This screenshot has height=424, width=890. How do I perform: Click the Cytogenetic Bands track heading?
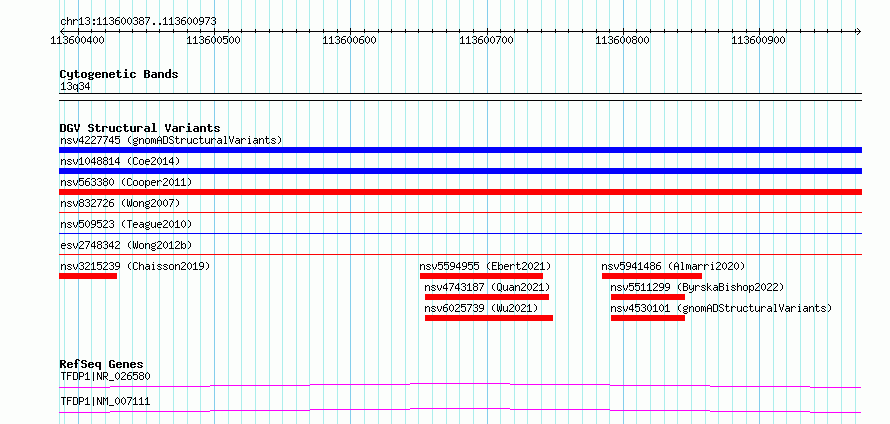(x=119, y=74)
